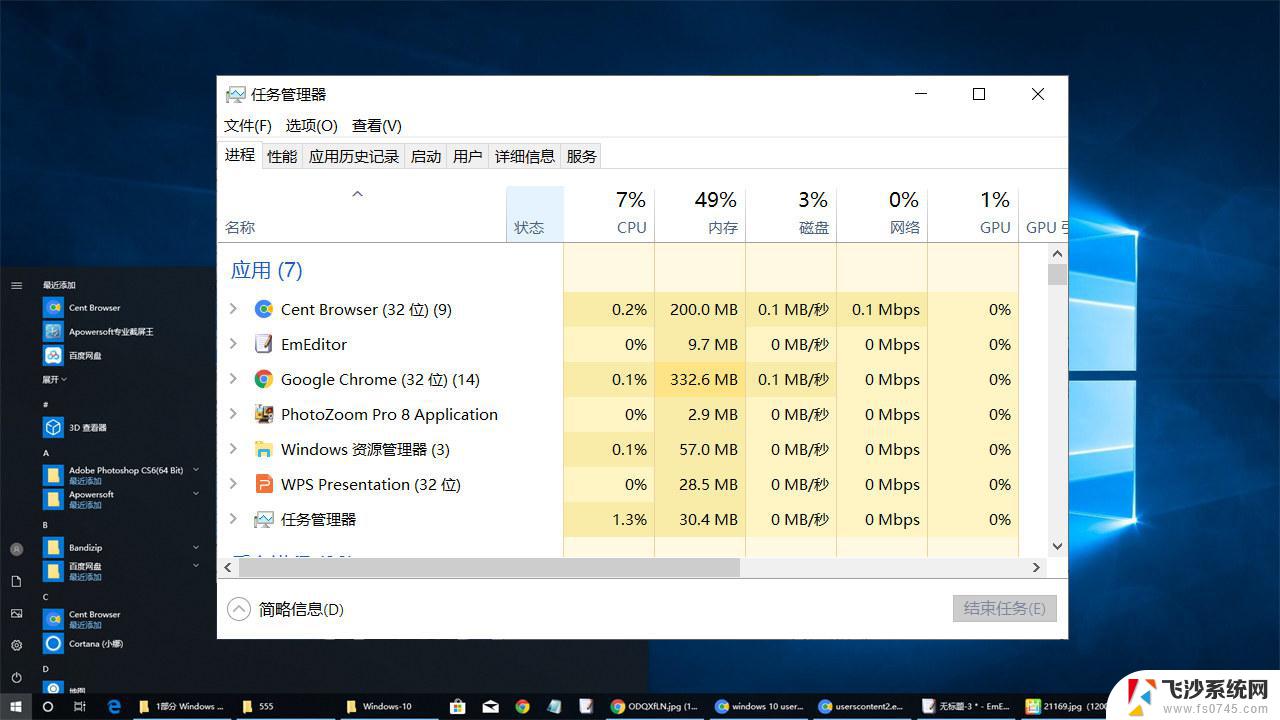The image size is (1280, 720).
Task: Switch to the 用户 tab
Action: [468, 156]
